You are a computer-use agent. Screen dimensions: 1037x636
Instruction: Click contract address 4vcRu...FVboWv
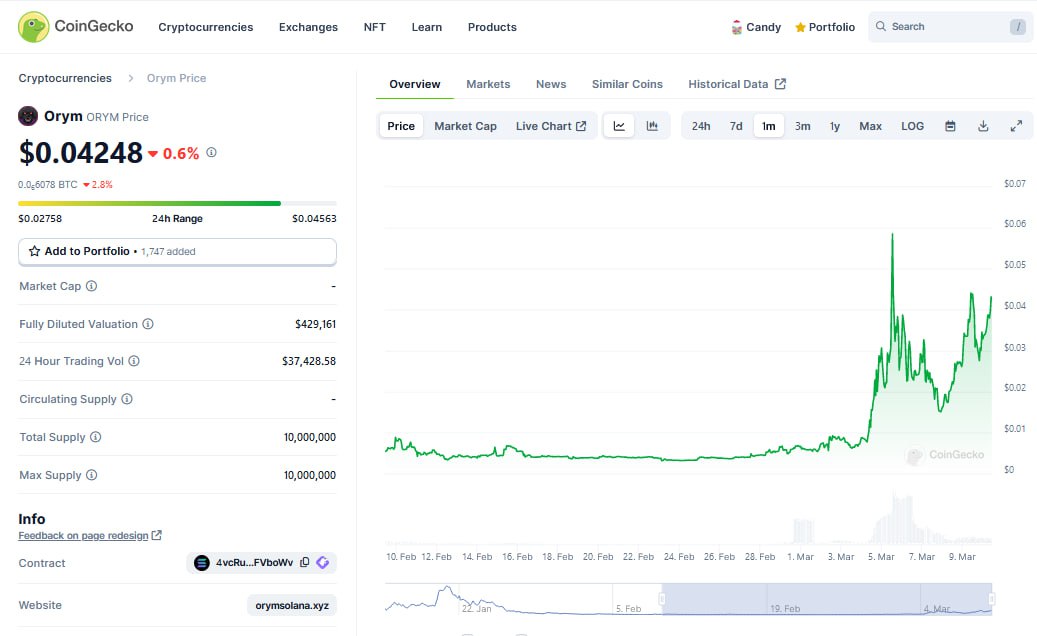[x=254, y=563]
